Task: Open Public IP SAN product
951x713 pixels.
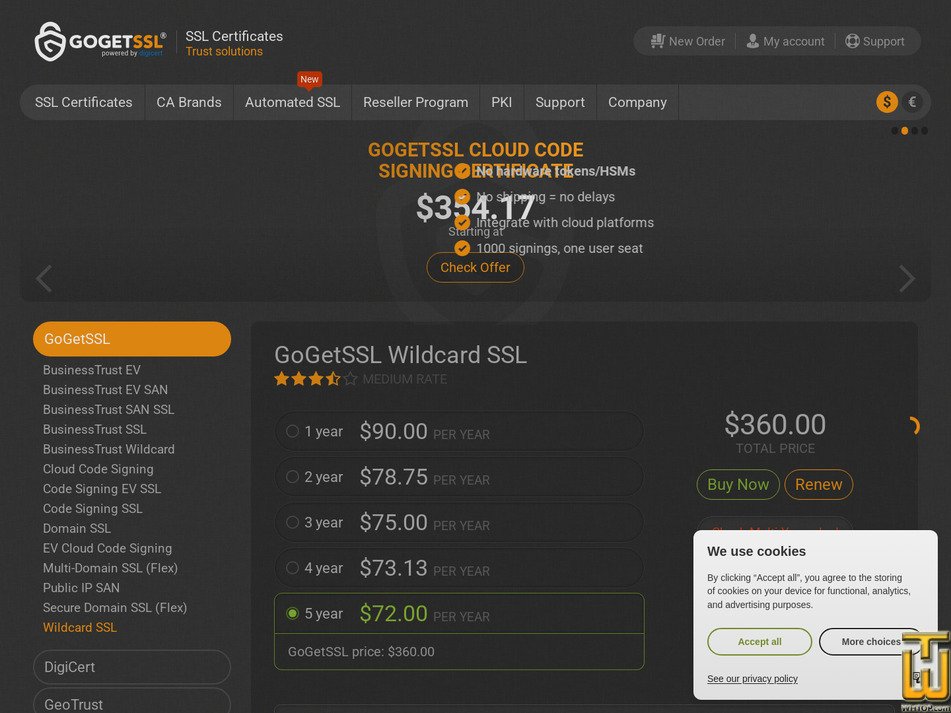Action: tap(81, 588)
